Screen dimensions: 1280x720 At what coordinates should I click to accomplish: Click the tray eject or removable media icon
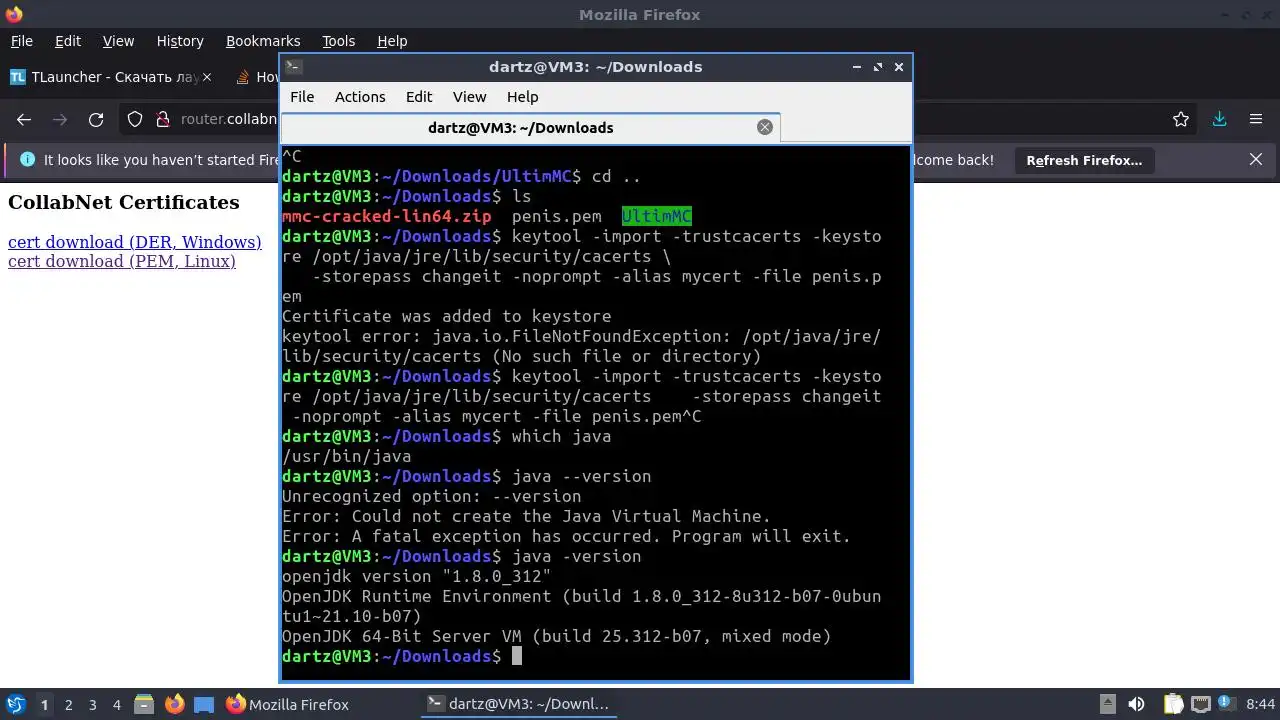(1108, 704)
